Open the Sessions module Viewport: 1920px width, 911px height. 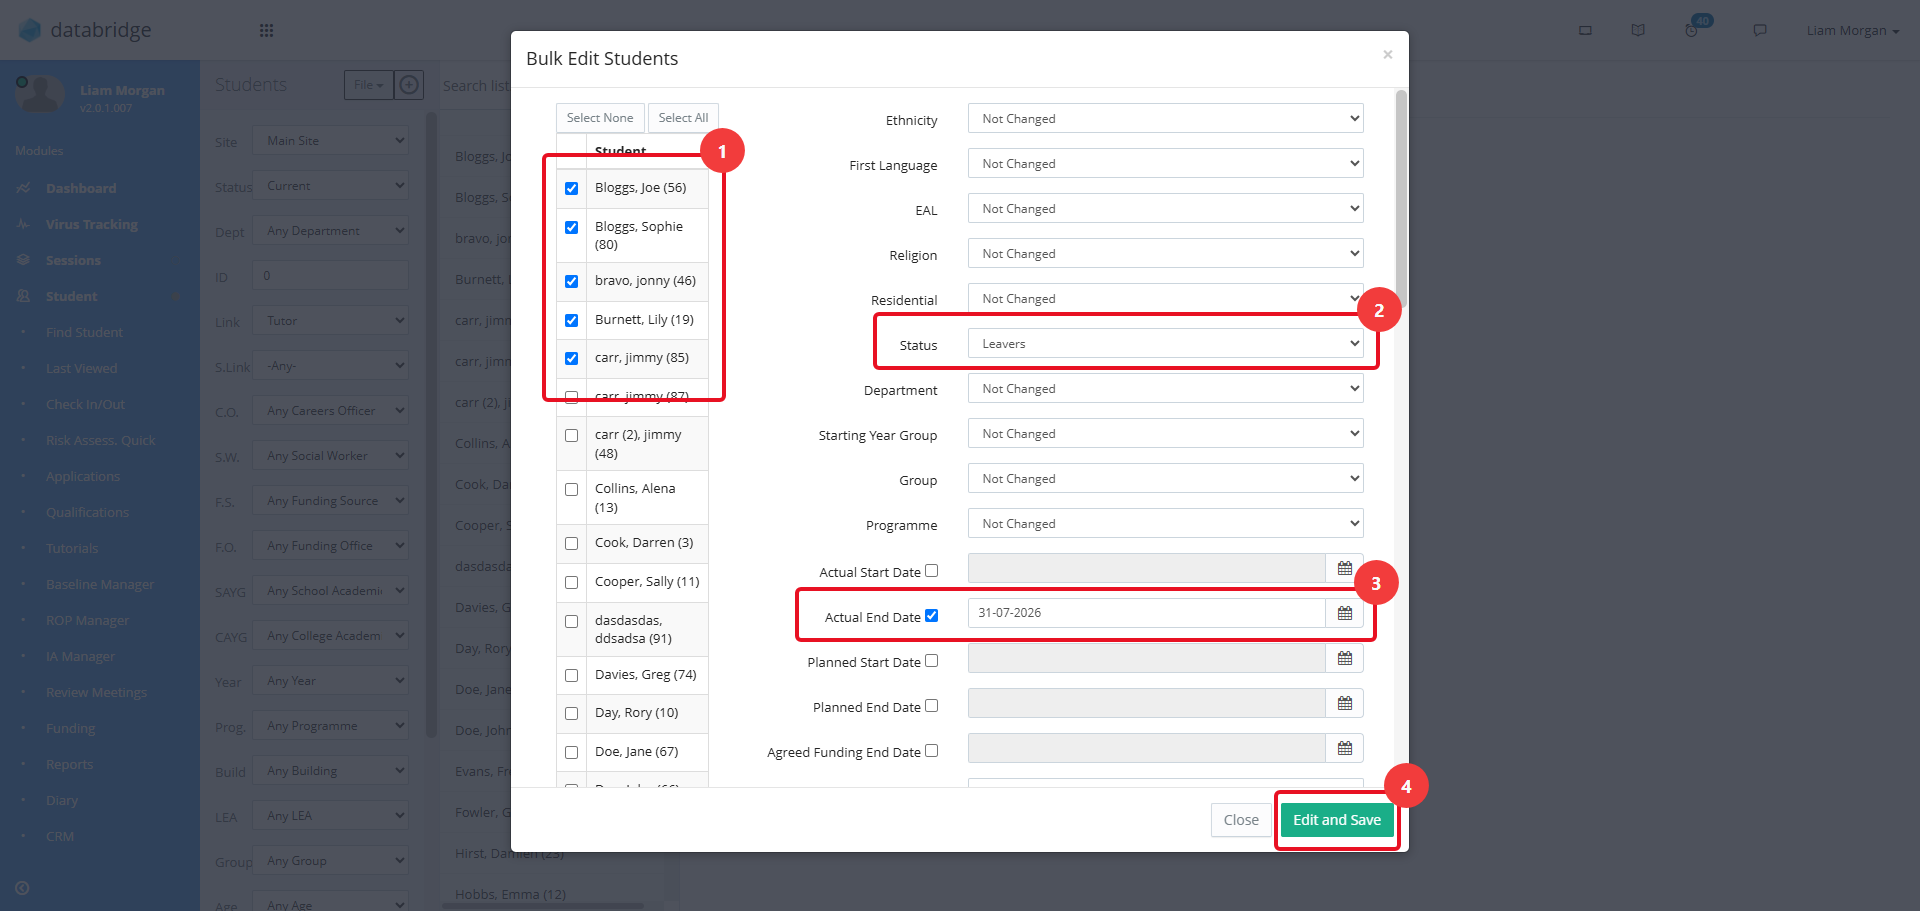(73, 260)
